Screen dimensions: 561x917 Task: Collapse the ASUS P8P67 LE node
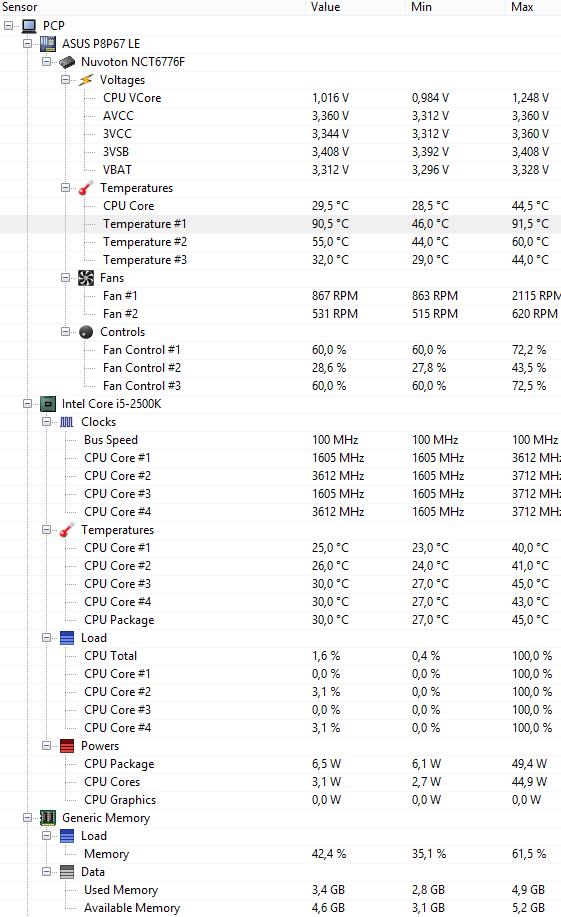pyautogui.click(x=27, y=44)
